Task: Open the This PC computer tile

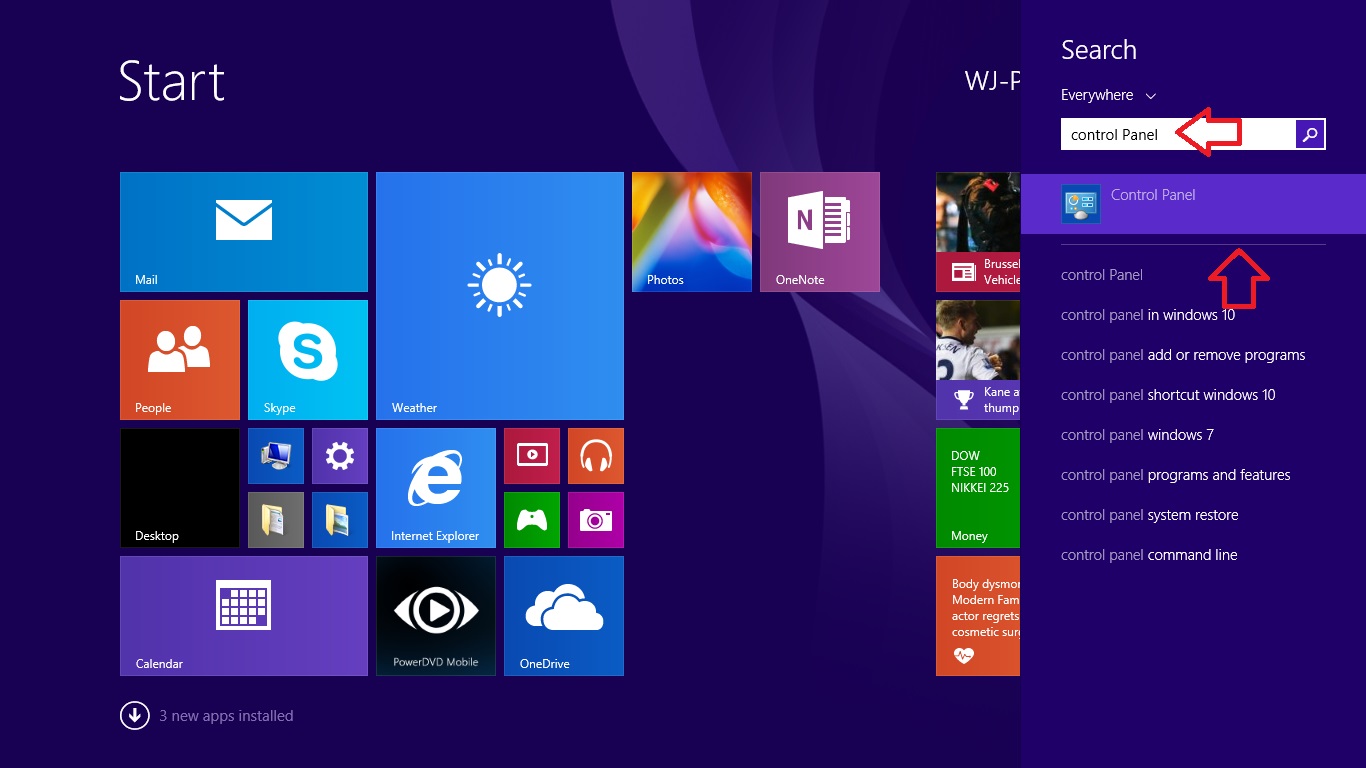Action: 276,456
